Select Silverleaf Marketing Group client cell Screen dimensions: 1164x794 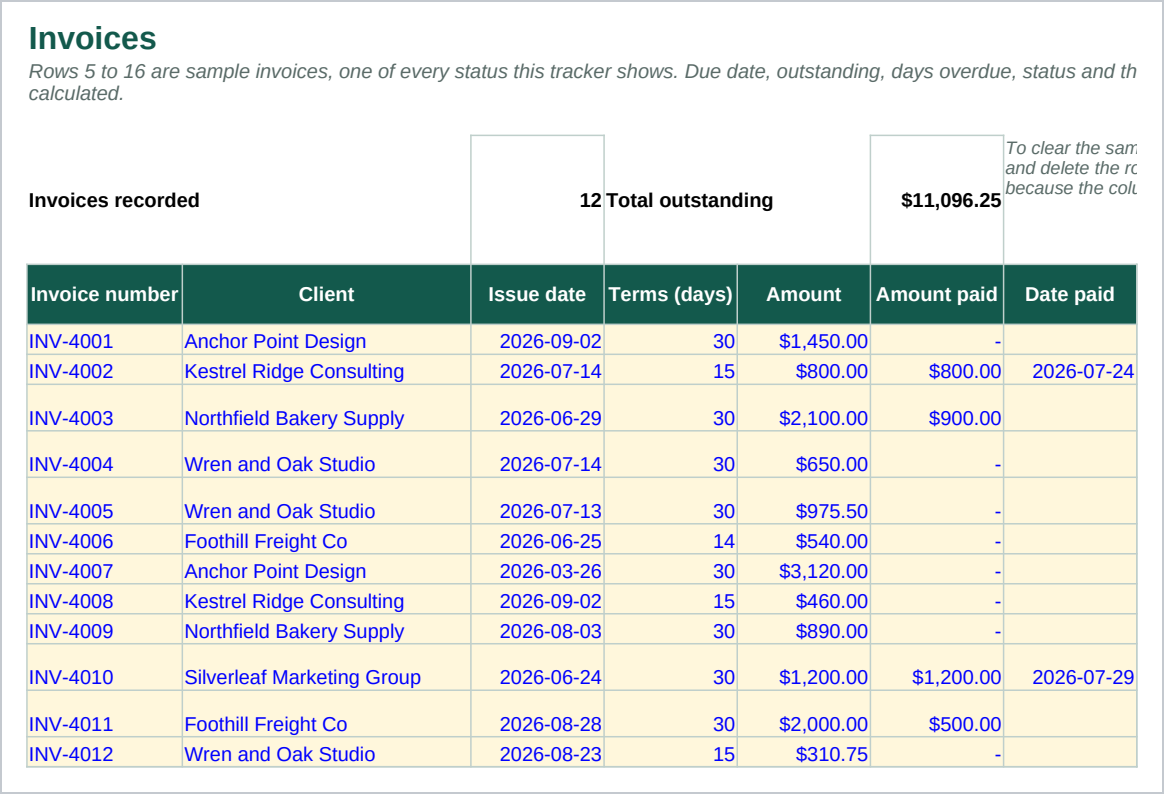pos(327,668)
